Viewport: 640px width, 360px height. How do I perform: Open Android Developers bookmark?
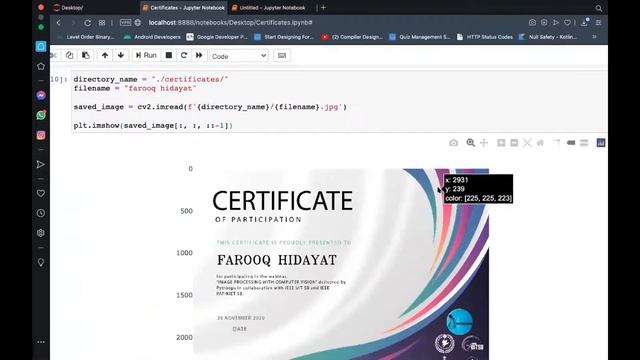tap(152, 37)
